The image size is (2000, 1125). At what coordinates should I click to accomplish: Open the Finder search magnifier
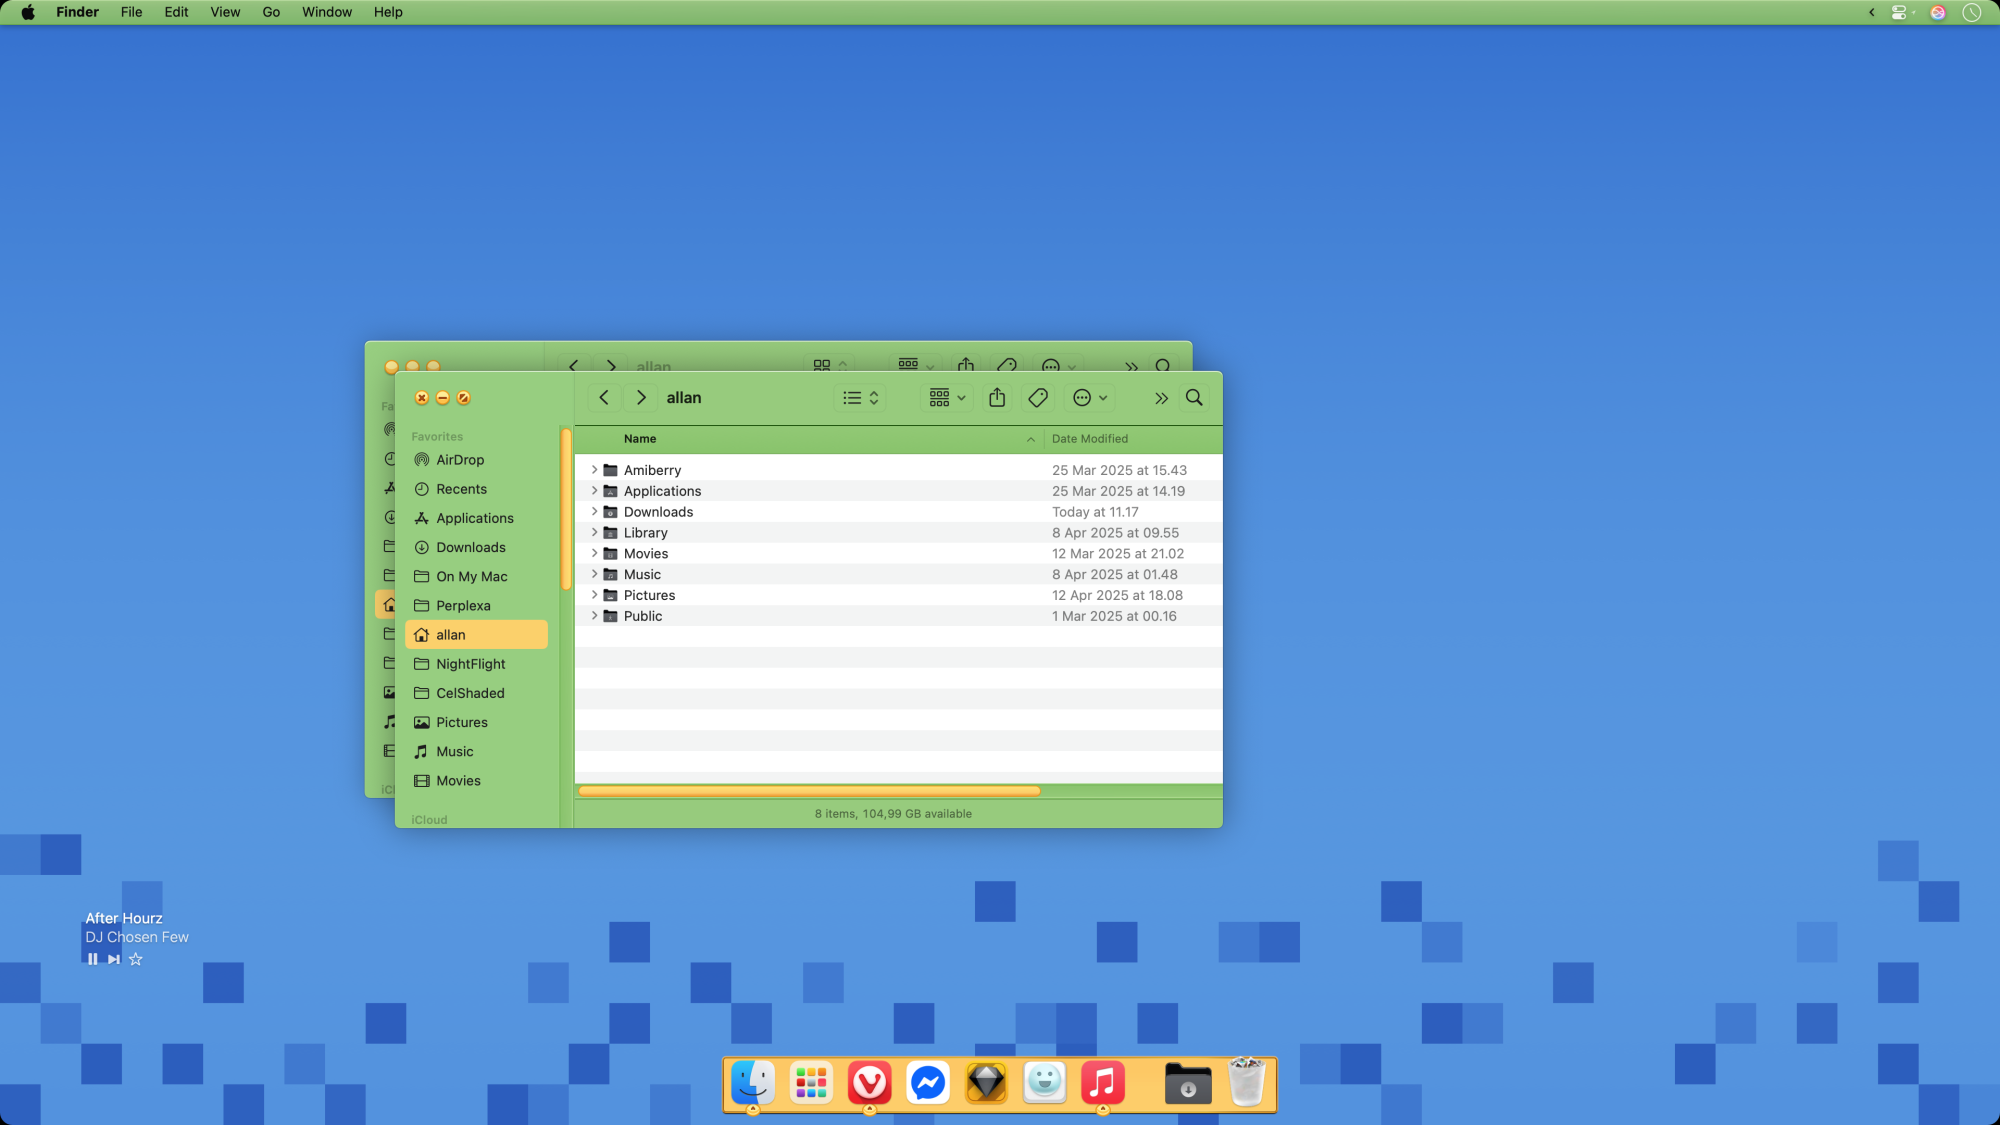point(1194,398)
